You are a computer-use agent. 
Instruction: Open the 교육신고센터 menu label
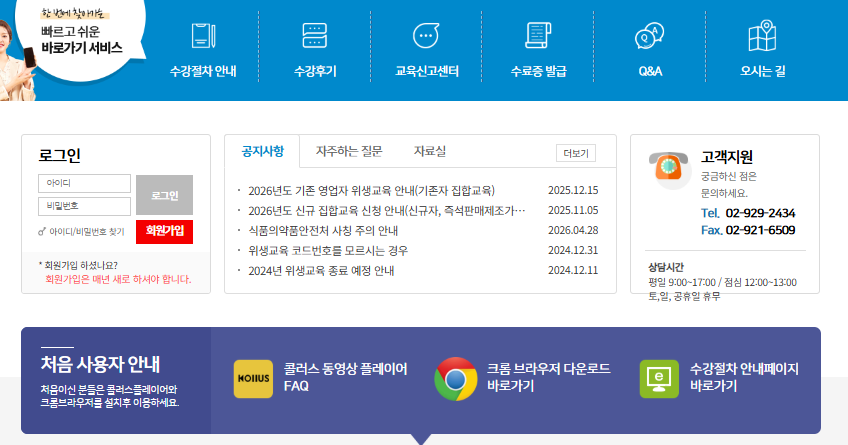[x=427, y=71]
